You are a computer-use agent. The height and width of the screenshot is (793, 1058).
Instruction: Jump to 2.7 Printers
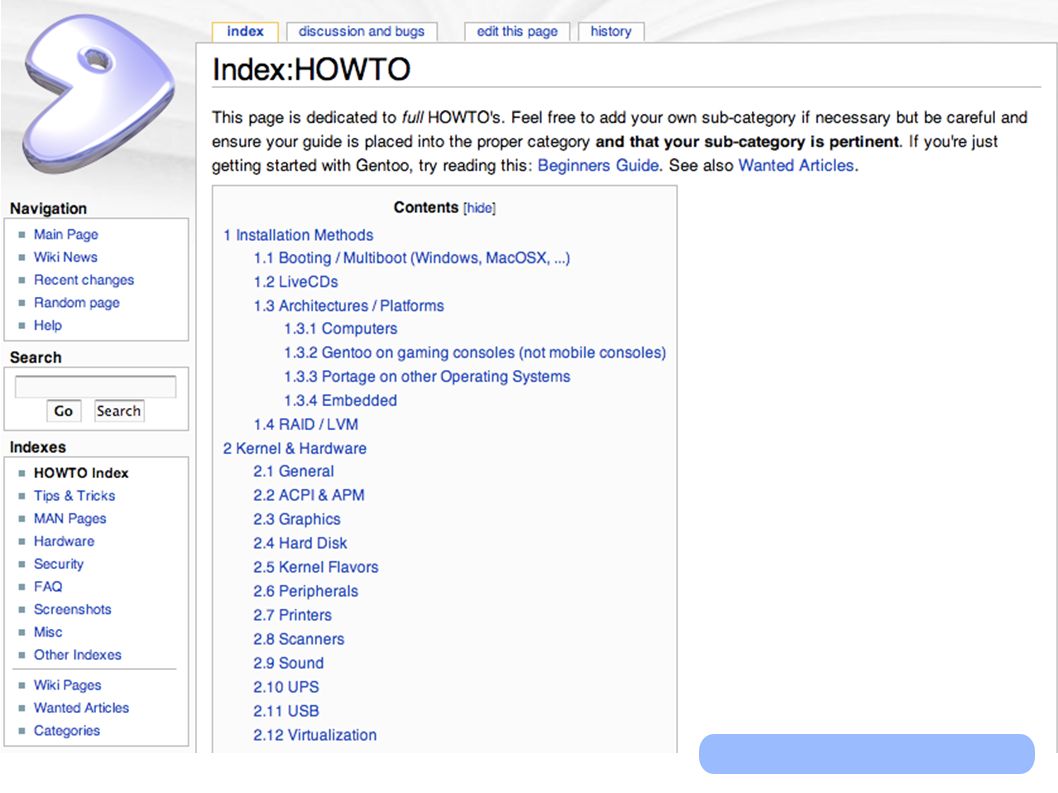pyautogui.click(x=293, y=616)
